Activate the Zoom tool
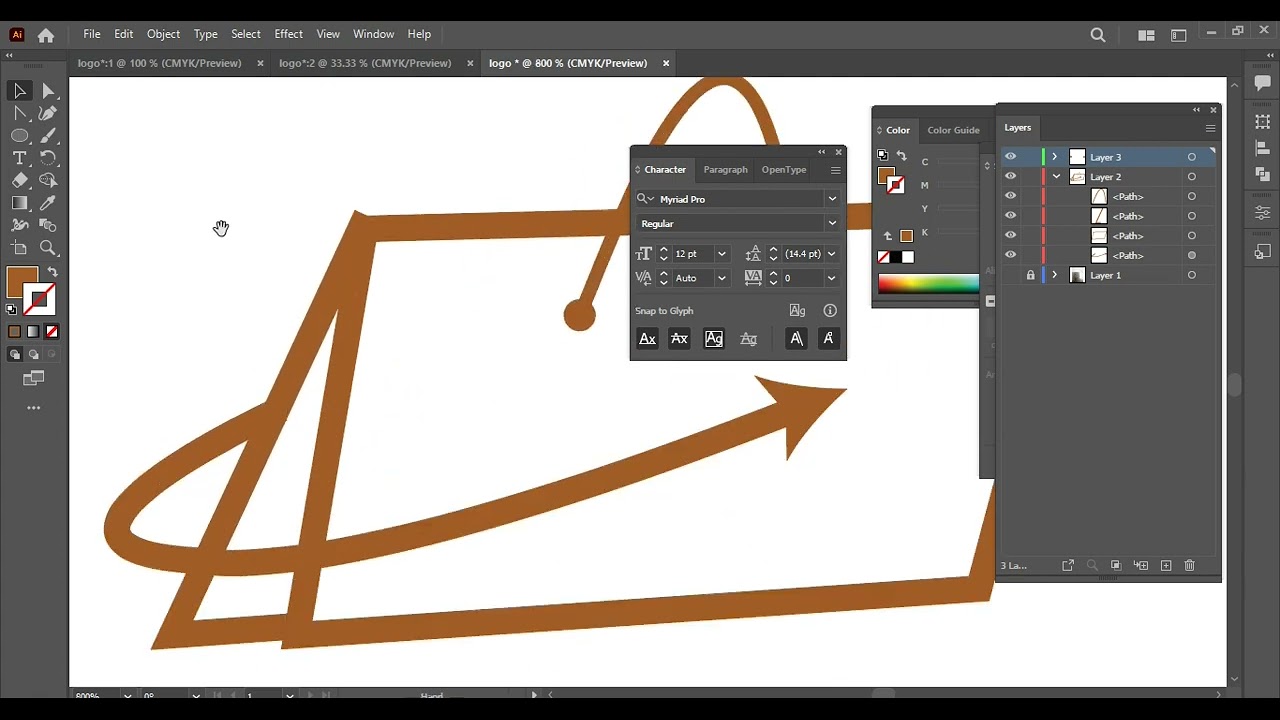The width and height of the screenshot is (1280, 720). (48, 248)
